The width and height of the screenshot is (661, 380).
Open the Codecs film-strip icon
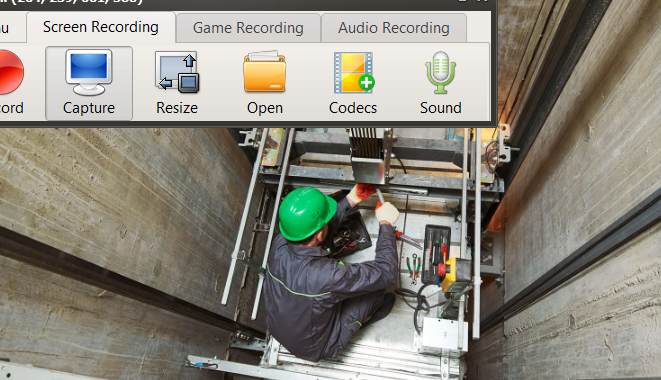353,72
